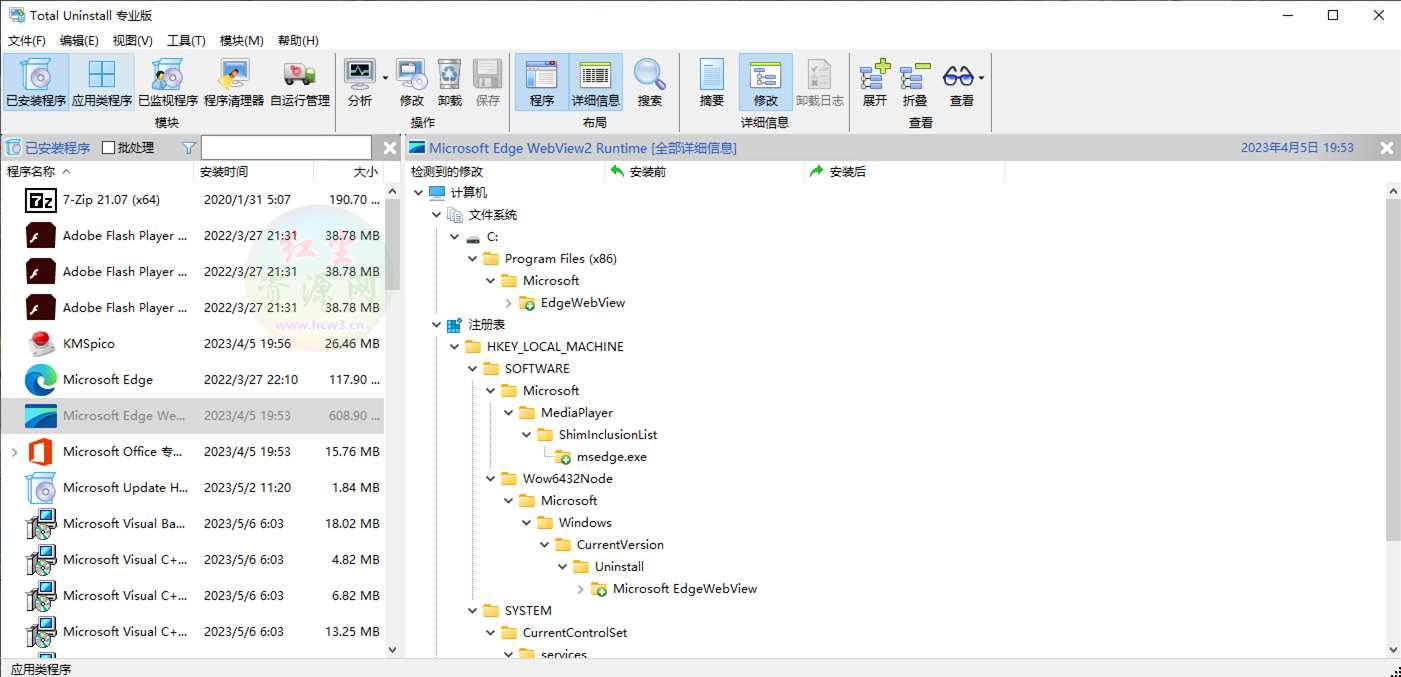
Task: Toggle the 详细信息 layout button
Action: [596, 82]
